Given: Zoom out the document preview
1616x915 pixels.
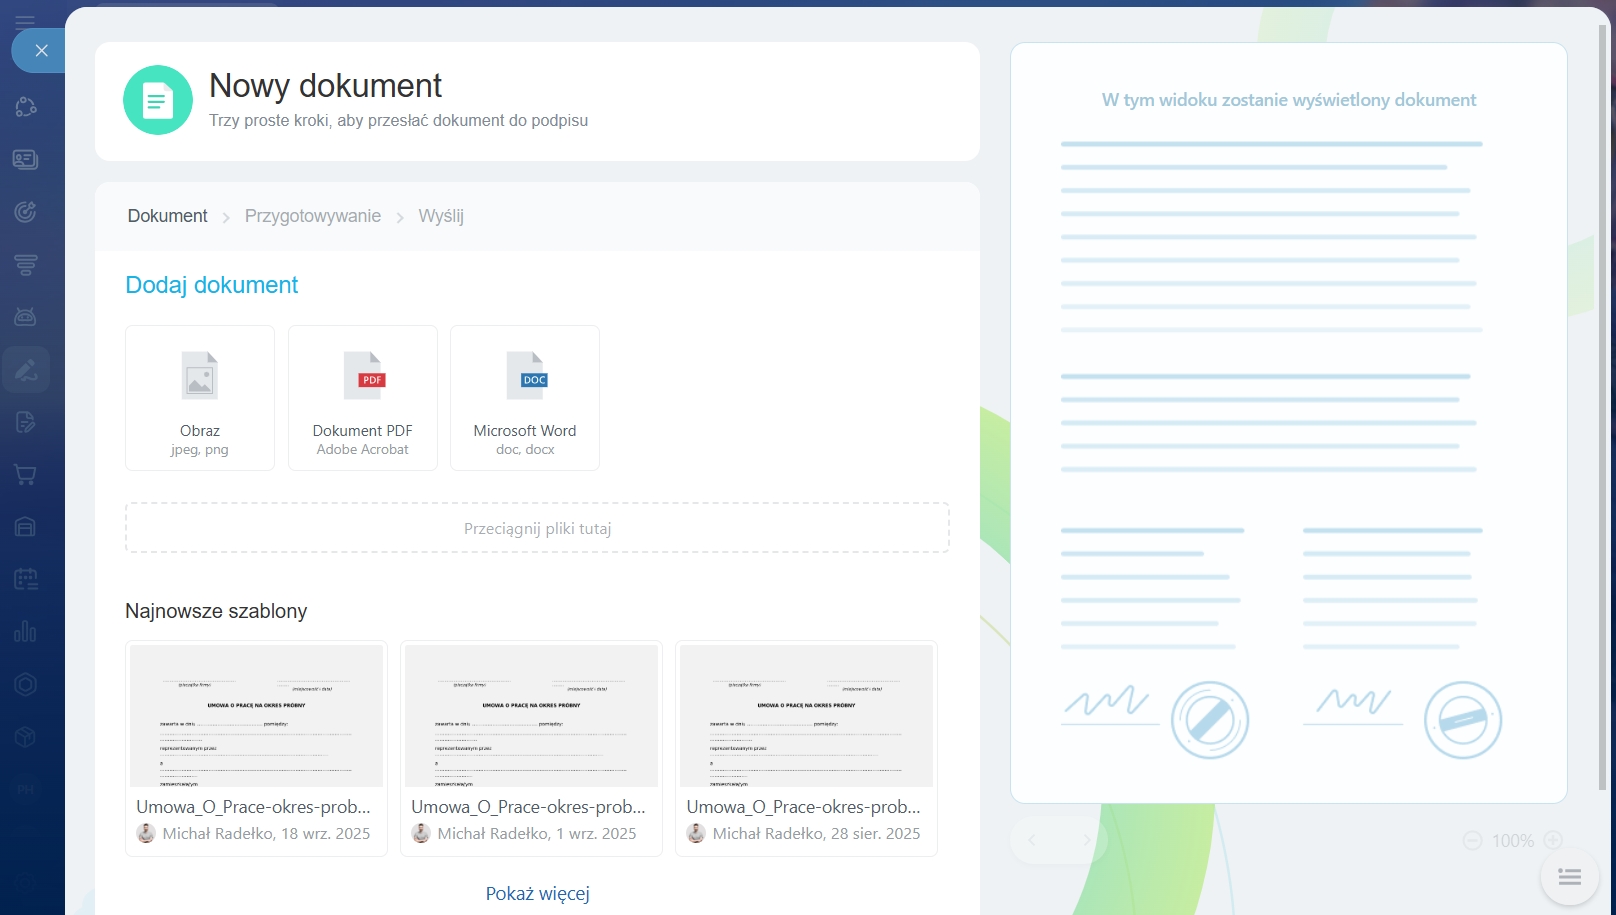Looking at the screenshot, I should tap(1472, 841).
